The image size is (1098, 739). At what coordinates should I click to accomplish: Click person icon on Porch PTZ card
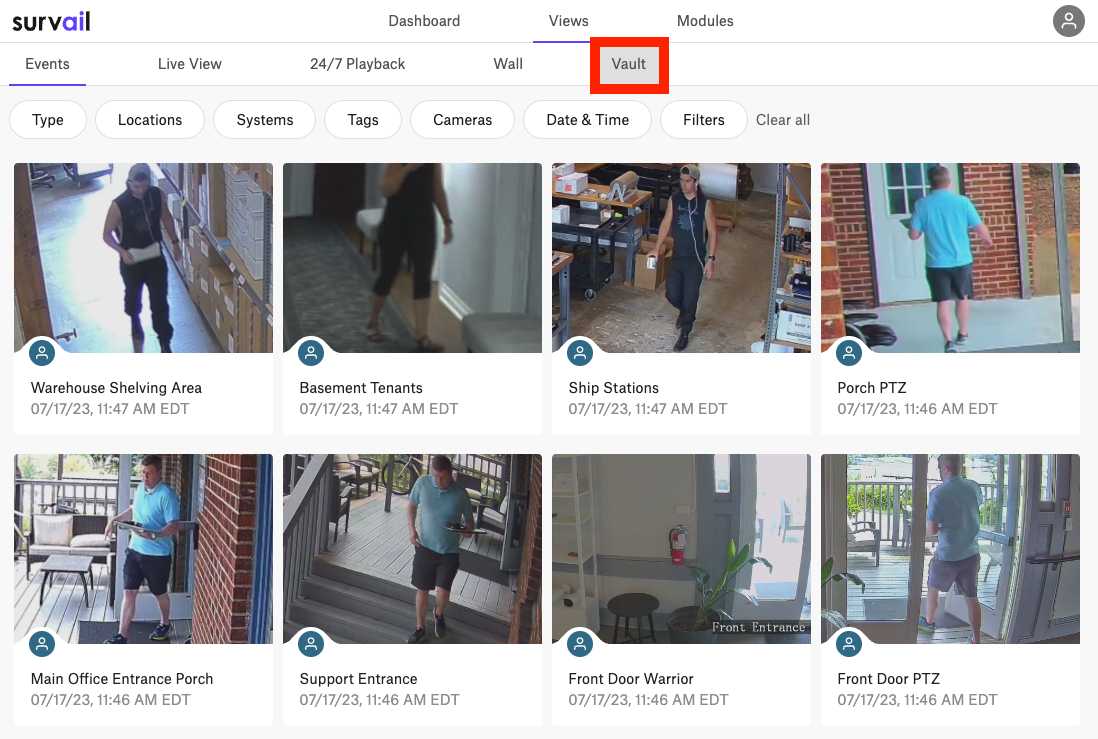pos(849,352)
